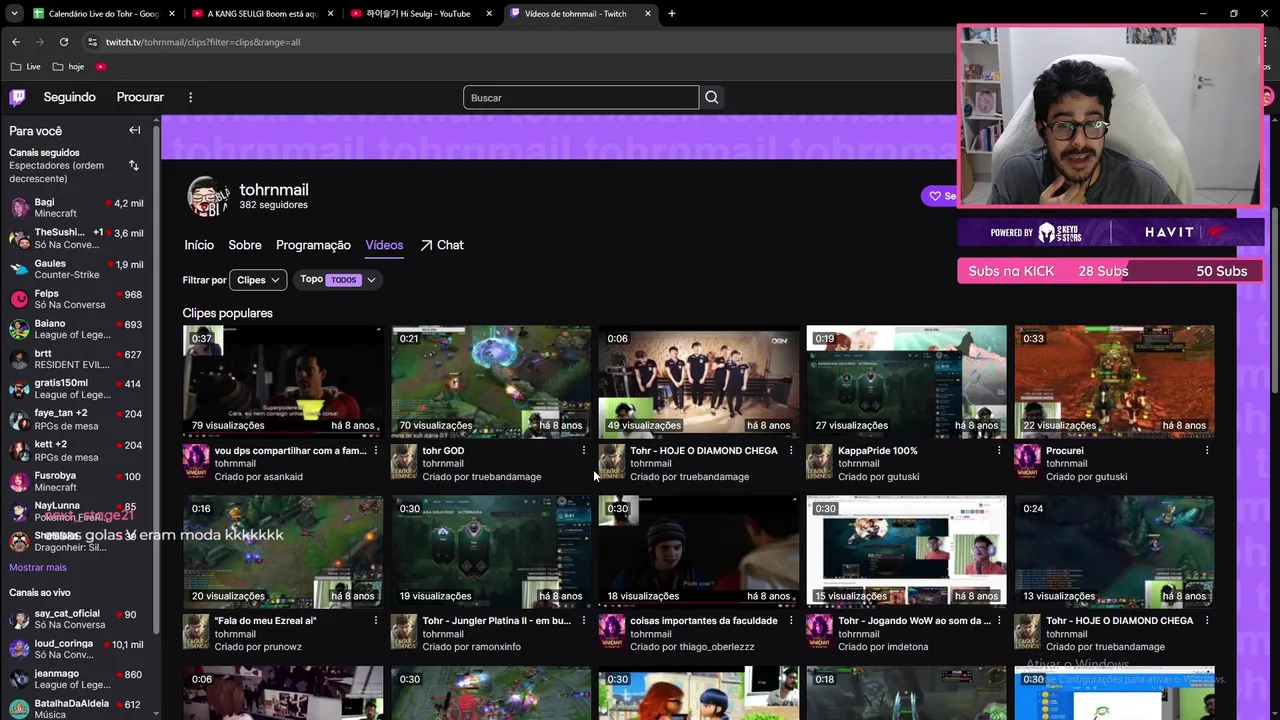Viewport: 1280px width, 720px height.
Task: Click Bagi channel avatar in sidebar
Action: [19, 208]
